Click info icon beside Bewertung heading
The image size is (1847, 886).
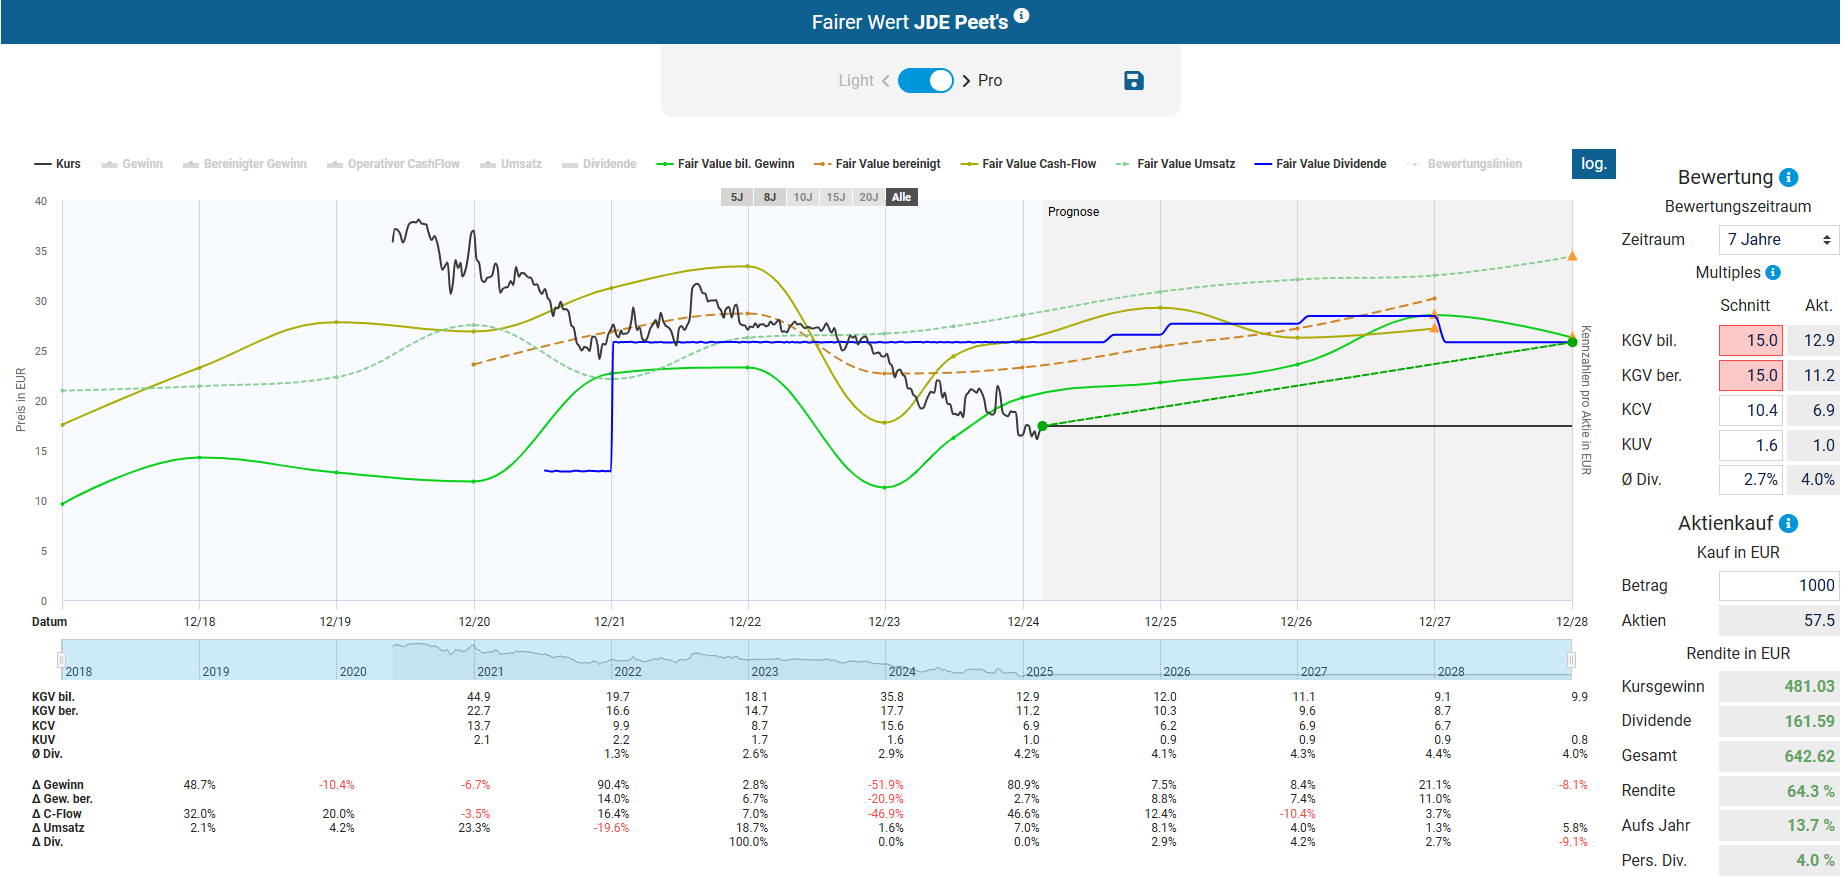click(x=1789, y=178)
